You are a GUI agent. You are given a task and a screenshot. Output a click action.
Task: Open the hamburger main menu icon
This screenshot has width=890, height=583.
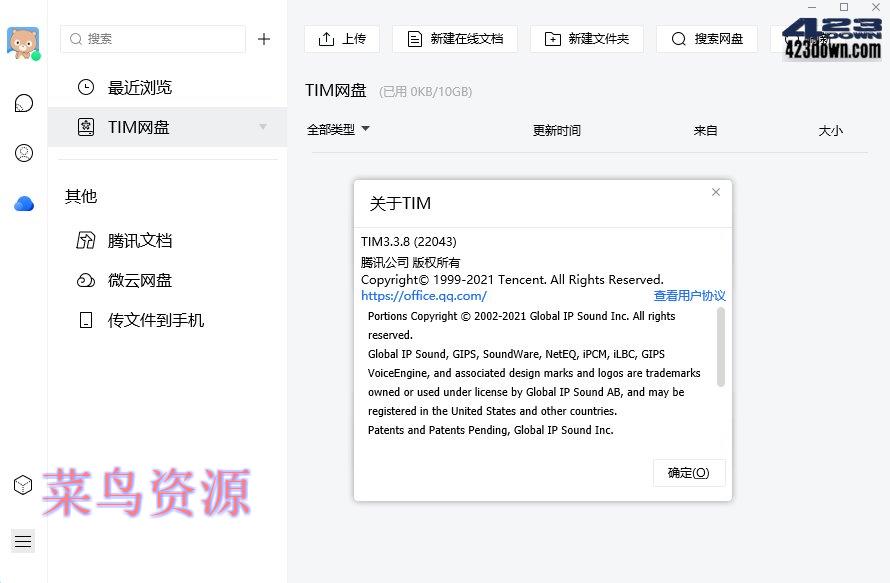[22, 540]
